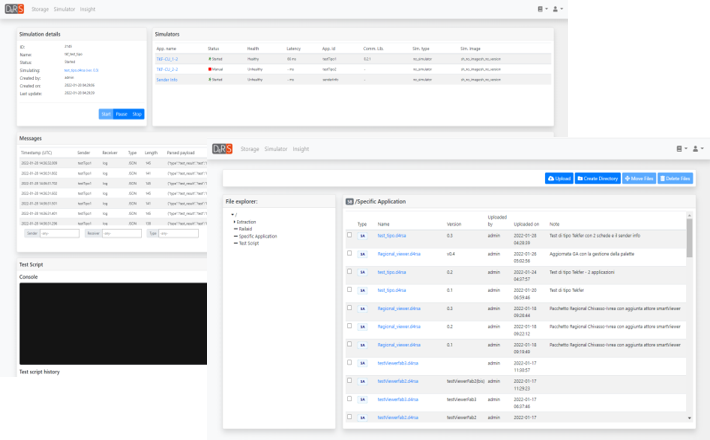Click the SA badge beside the Specific Application heading
The height and width of the screenshot is (440, 710).
tap(349, 202)
